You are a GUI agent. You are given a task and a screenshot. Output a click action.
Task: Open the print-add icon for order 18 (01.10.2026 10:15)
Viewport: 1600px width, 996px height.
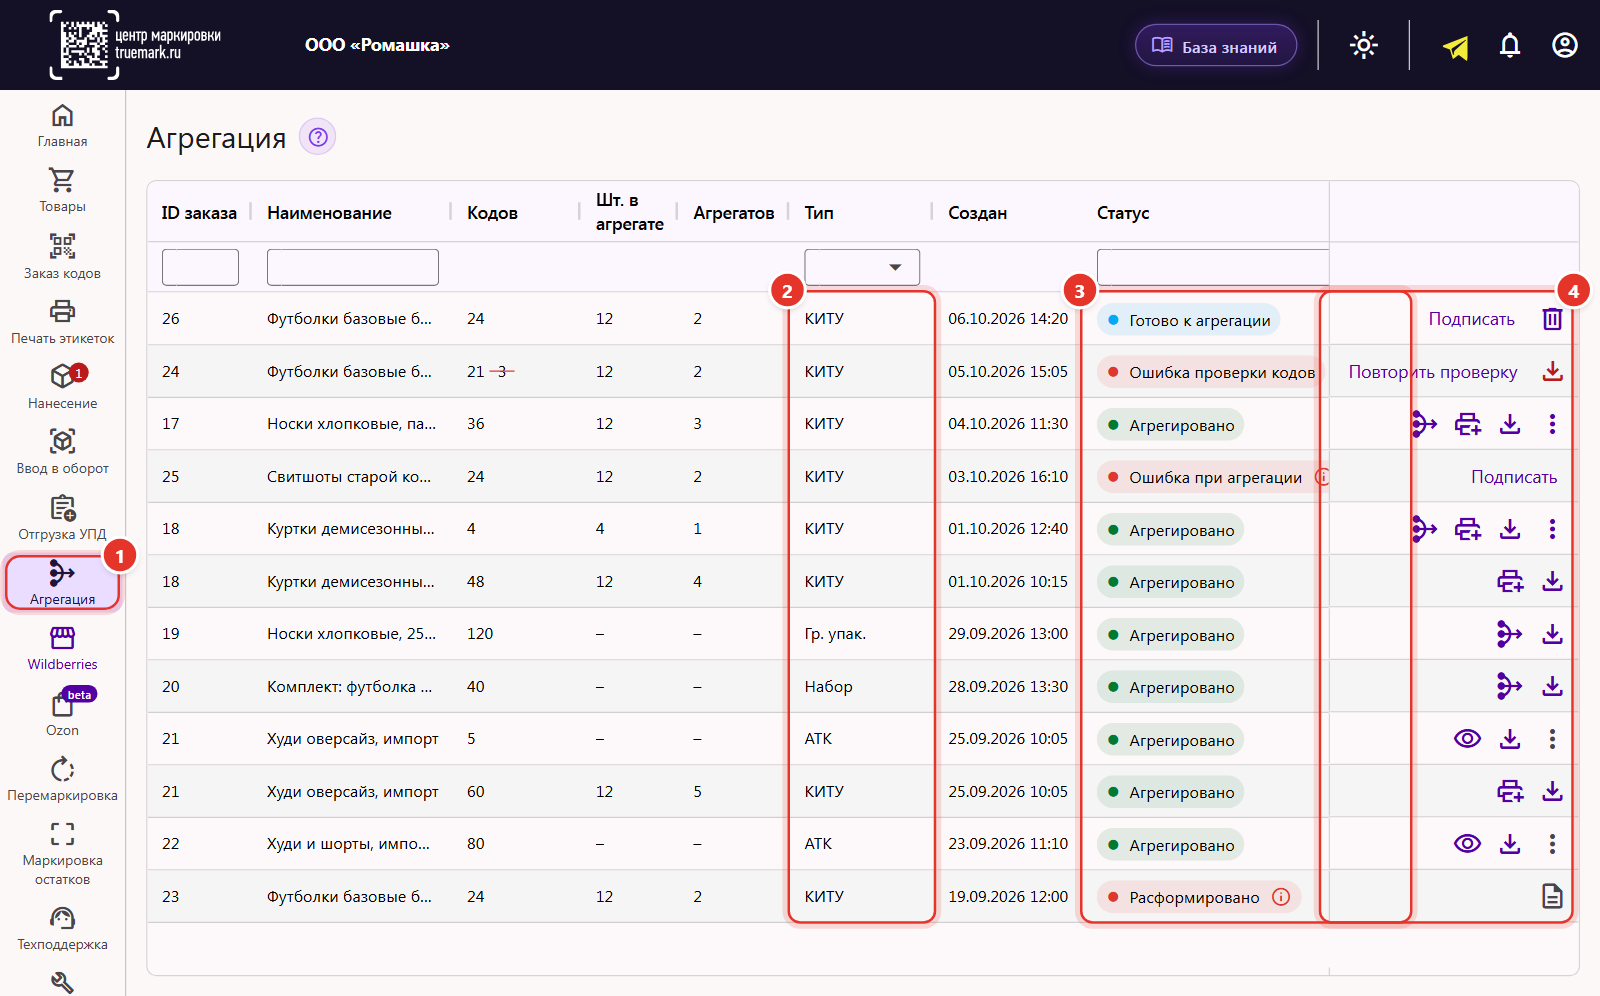(1510, 581)
